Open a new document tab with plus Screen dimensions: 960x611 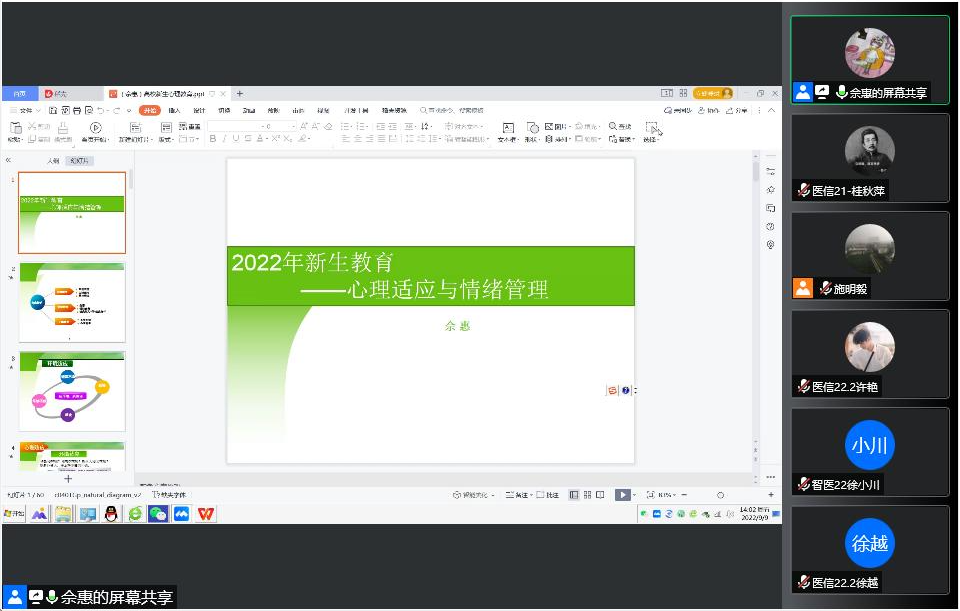(x=240, y=94)
